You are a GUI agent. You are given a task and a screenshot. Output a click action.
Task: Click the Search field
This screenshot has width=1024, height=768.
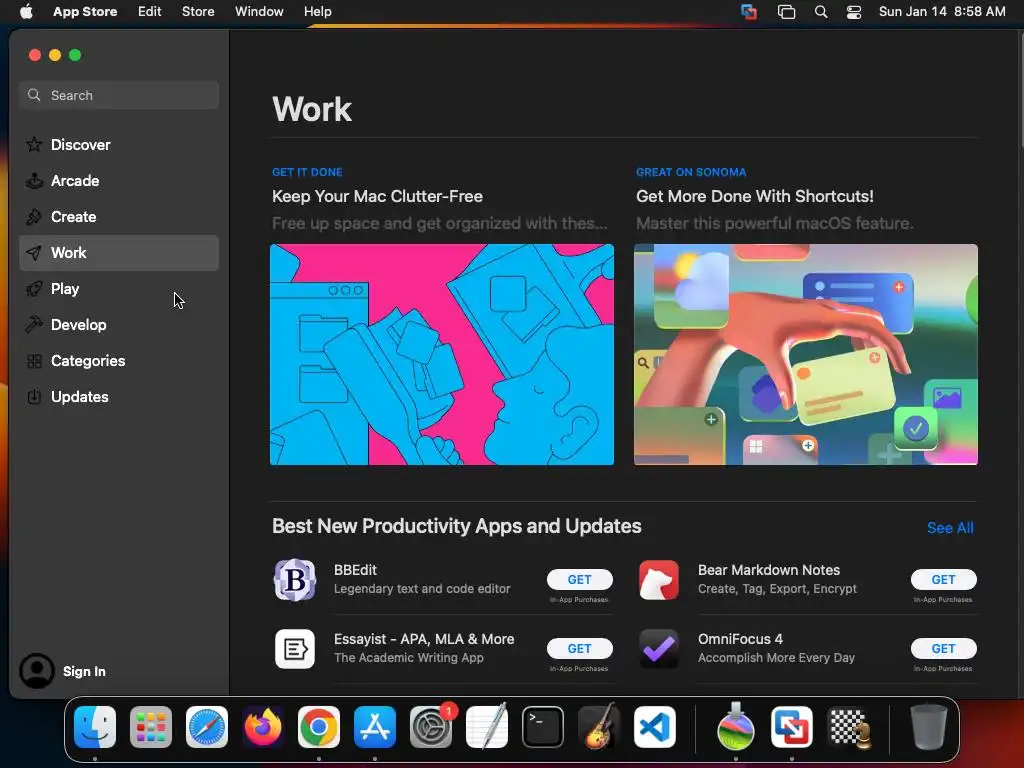click(118, 95)
